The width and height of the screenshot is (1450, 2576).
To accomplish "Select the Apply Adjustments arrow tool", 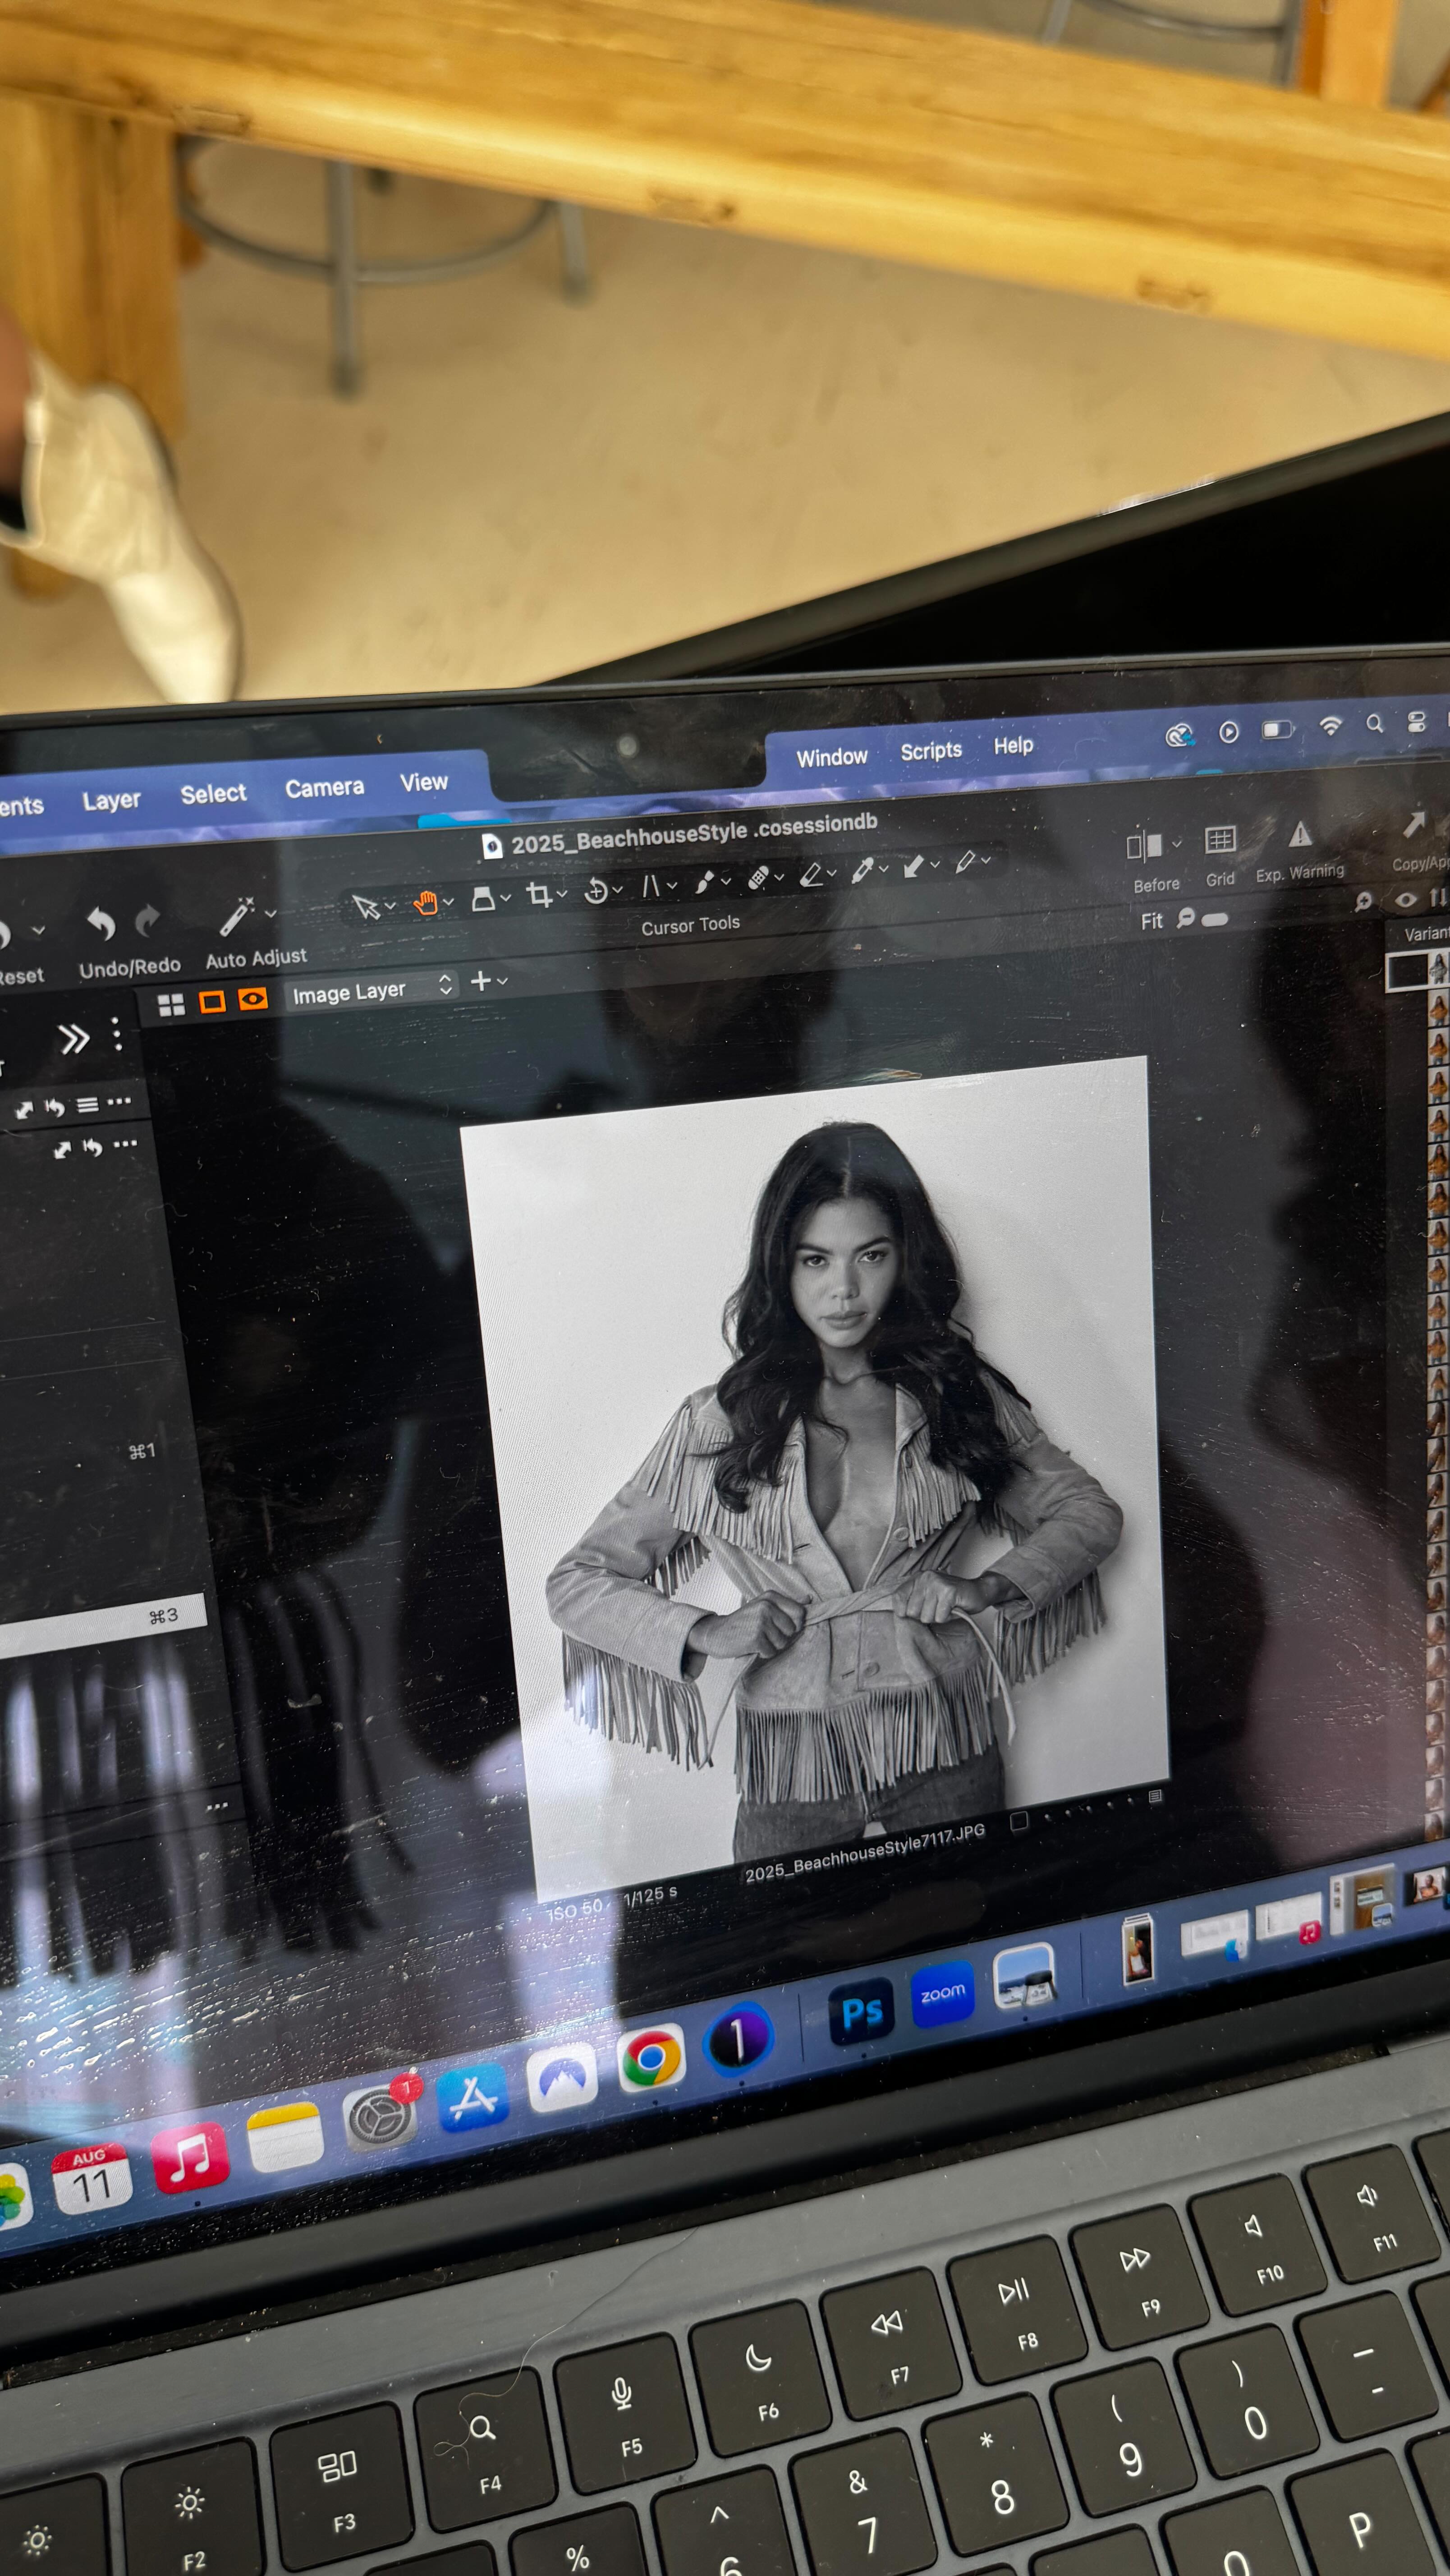I will pyautogui.click(x=914, y=866).
